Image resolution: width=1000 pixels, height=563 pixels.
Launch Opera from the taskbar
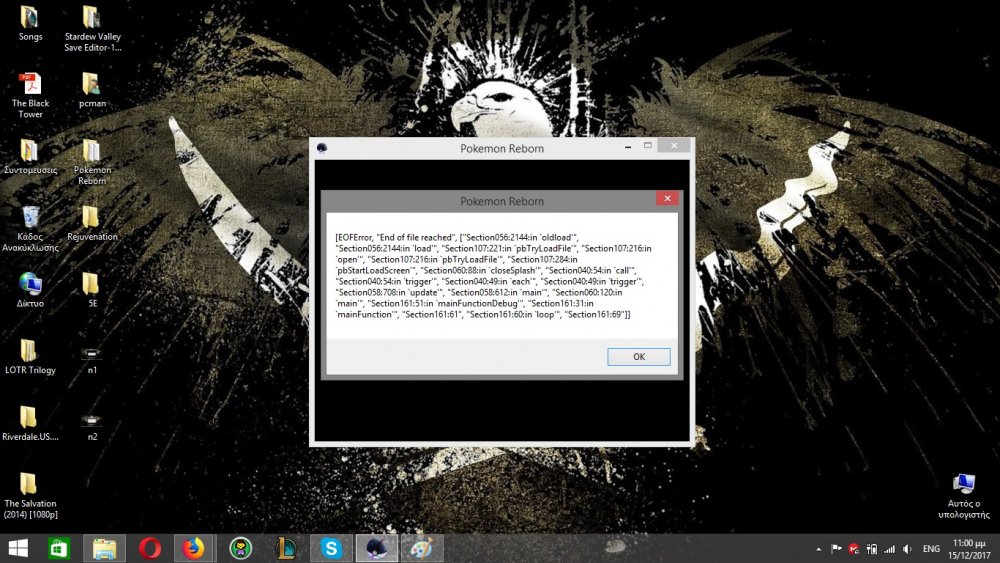(x=150, y=548)
